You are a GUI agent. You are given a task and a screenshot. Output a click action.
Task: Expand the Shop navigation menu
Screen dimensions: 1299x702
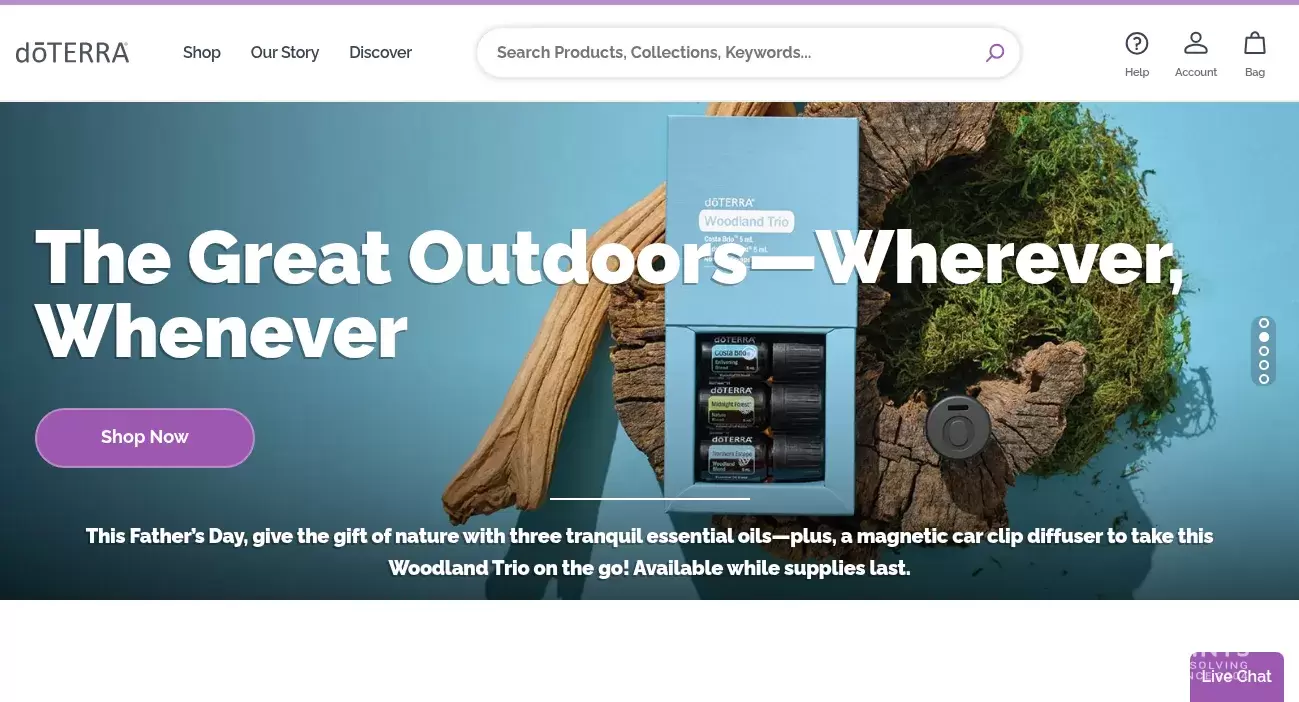point(201,52)
